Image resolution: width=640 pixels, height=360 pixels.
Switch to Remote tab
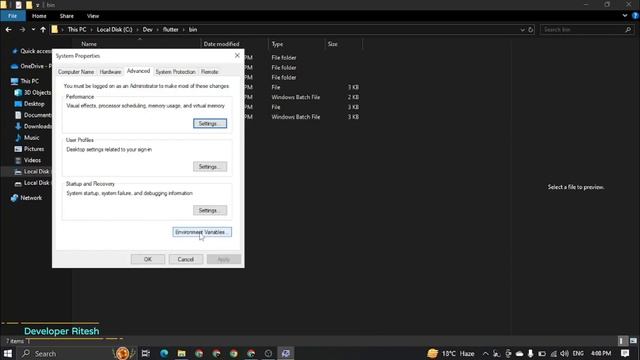click(209, 72)
